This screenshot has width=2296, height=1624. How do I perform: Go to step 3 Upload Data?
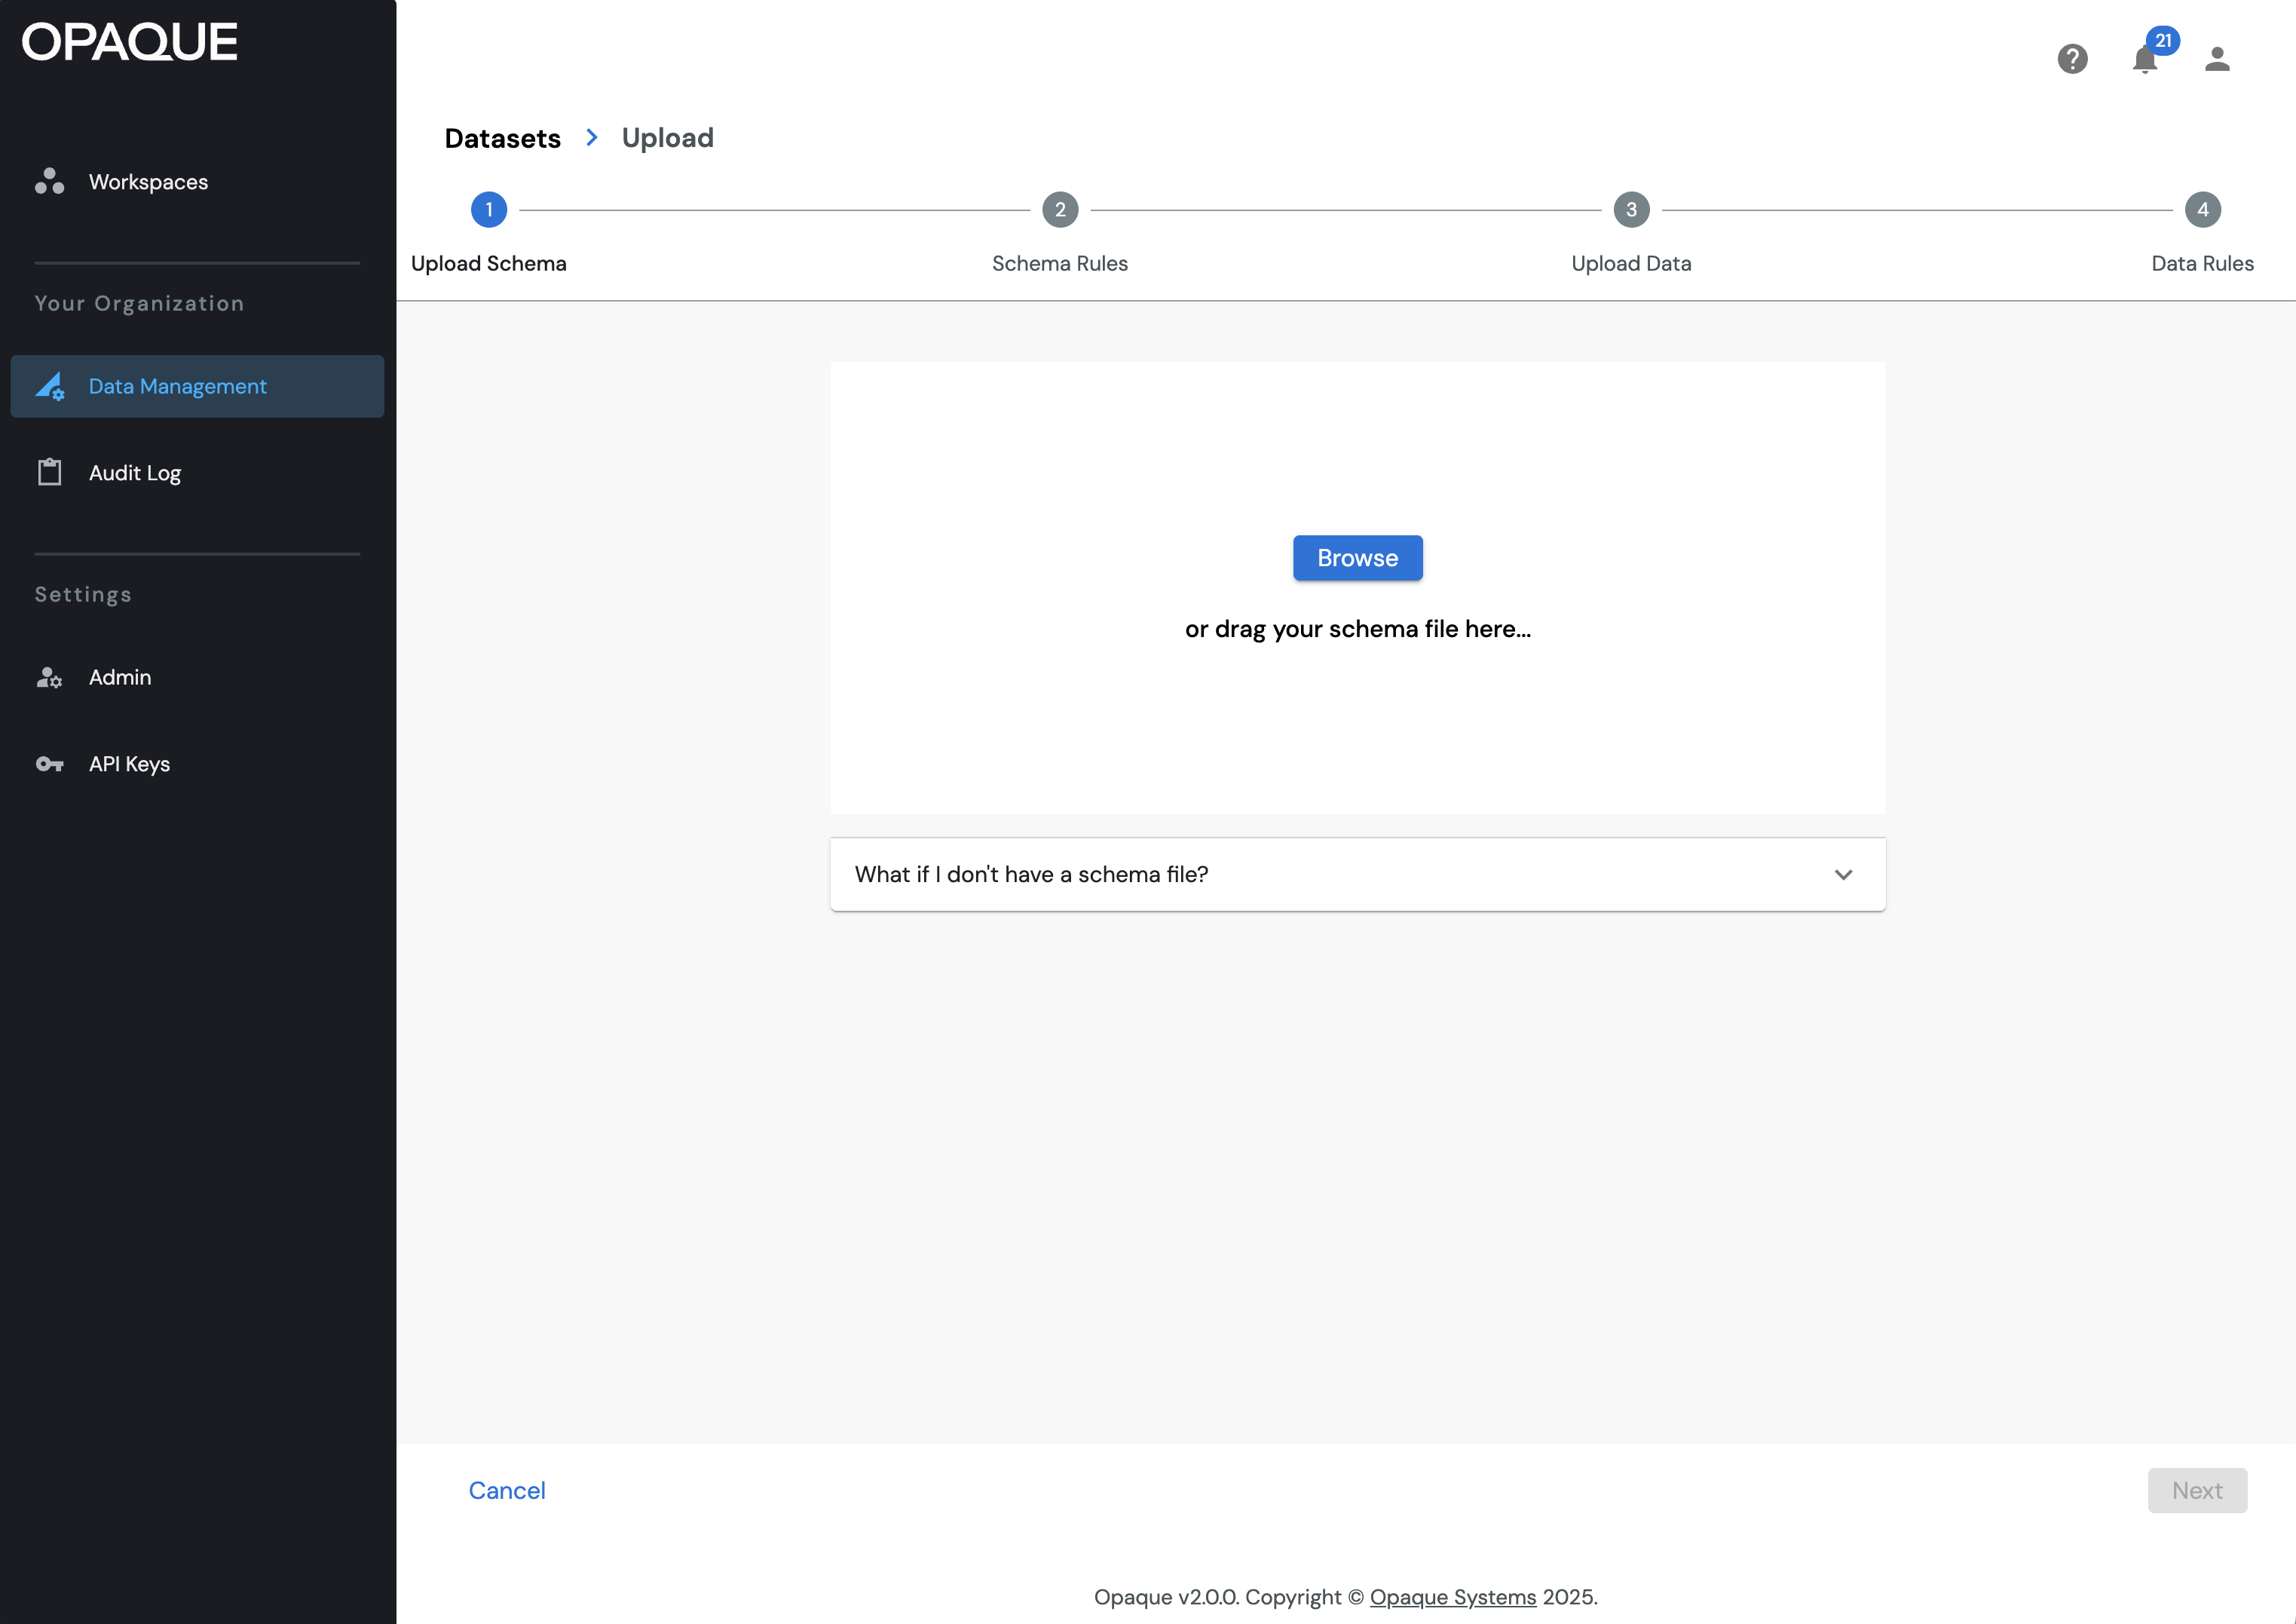(x=1631, y=210)
